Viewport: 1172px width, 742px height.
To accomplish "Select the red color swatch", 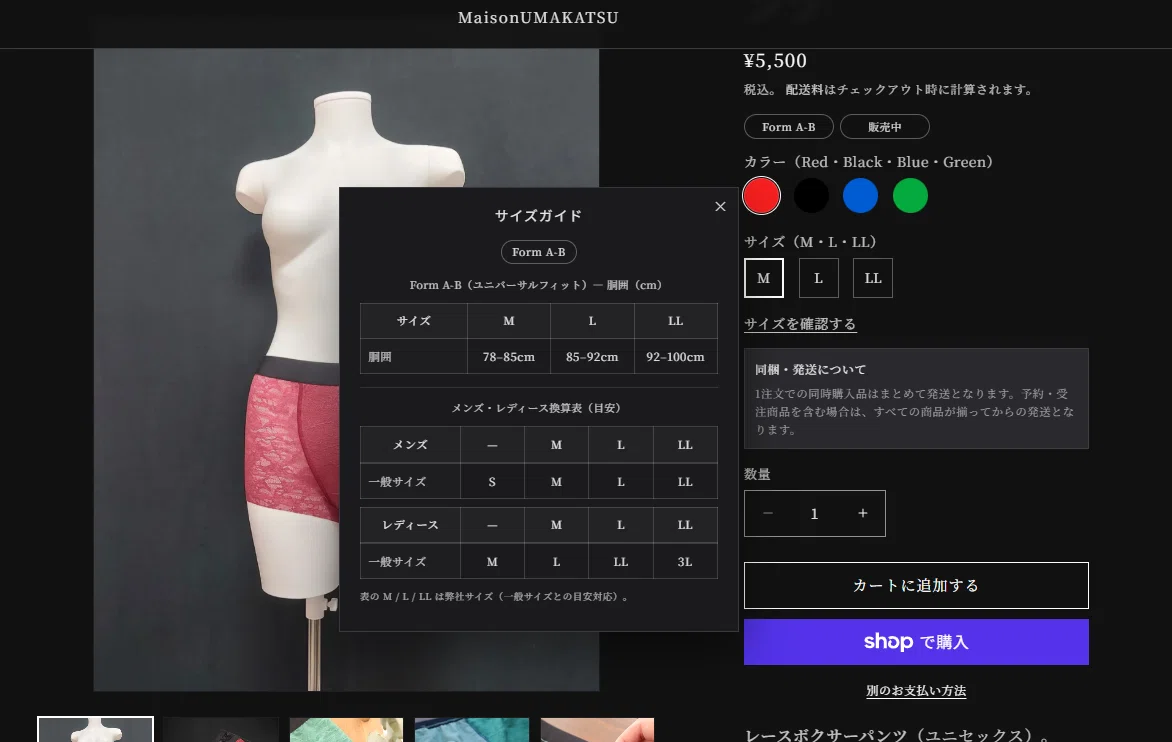I will pyautogui.click(x=762, y=196).
